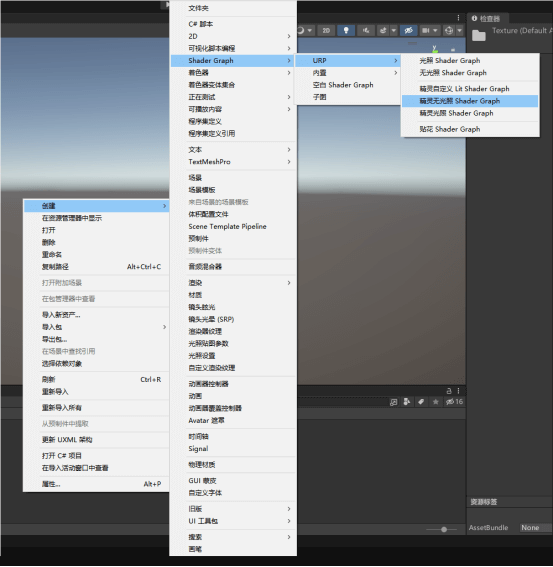The width and height of the screenshot is (553, 567).
Task: Toggle hidden packages count 16 button
Action: [x=454, y=402]
